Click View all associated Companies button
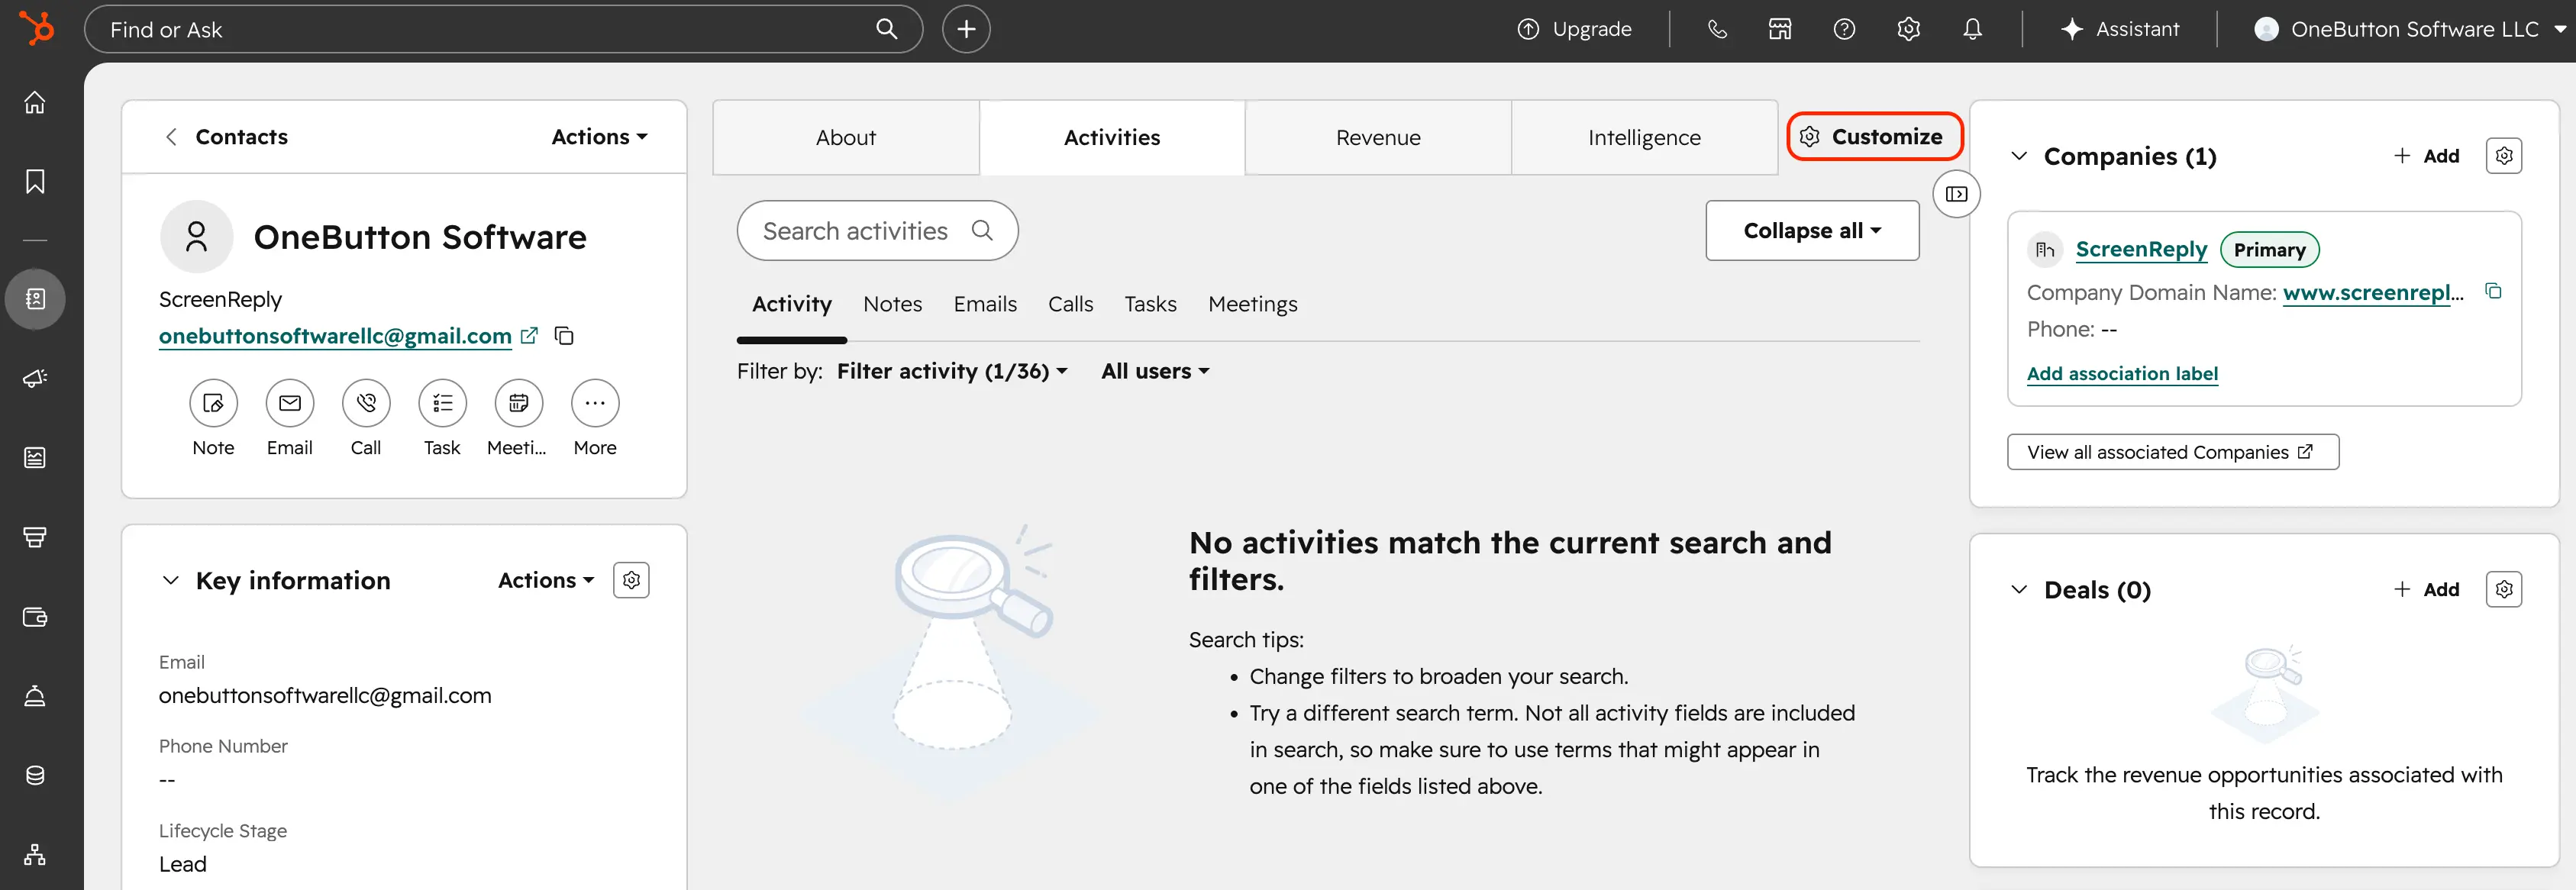 pos(2172,452)
